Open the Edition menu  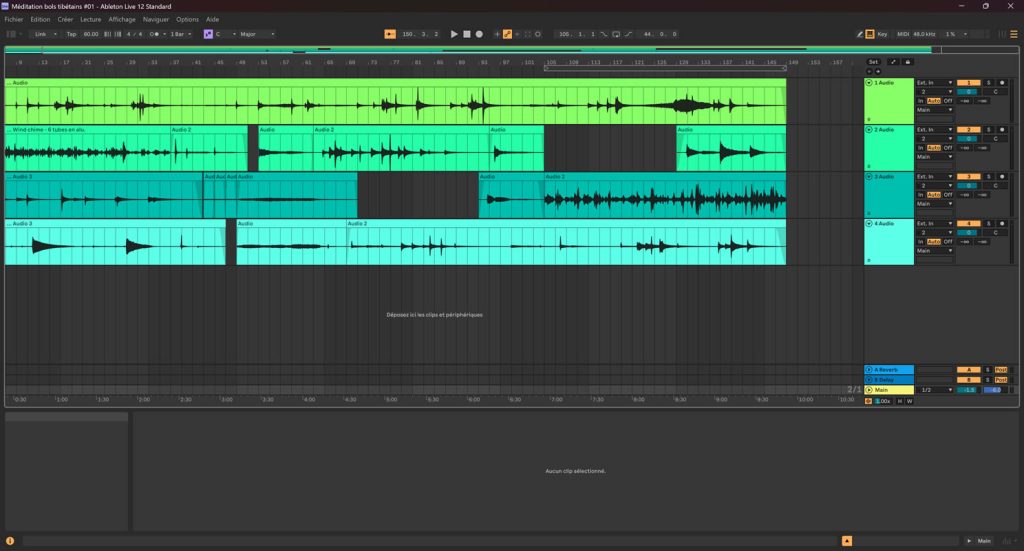(x=40, y=20)
